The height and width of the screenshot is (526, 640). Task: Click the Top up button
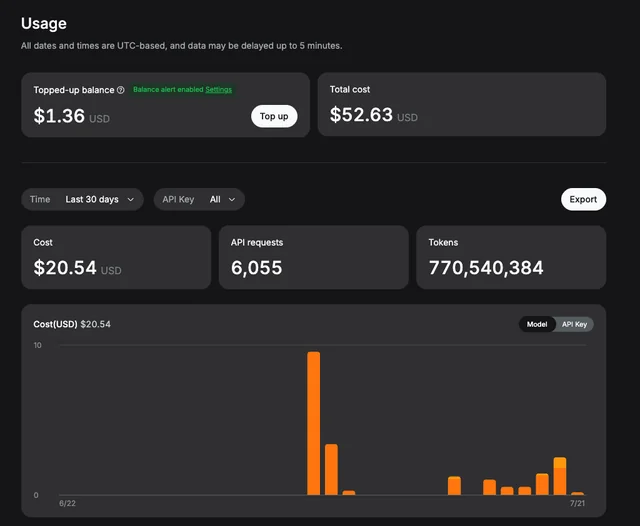(x=274, y=116)
